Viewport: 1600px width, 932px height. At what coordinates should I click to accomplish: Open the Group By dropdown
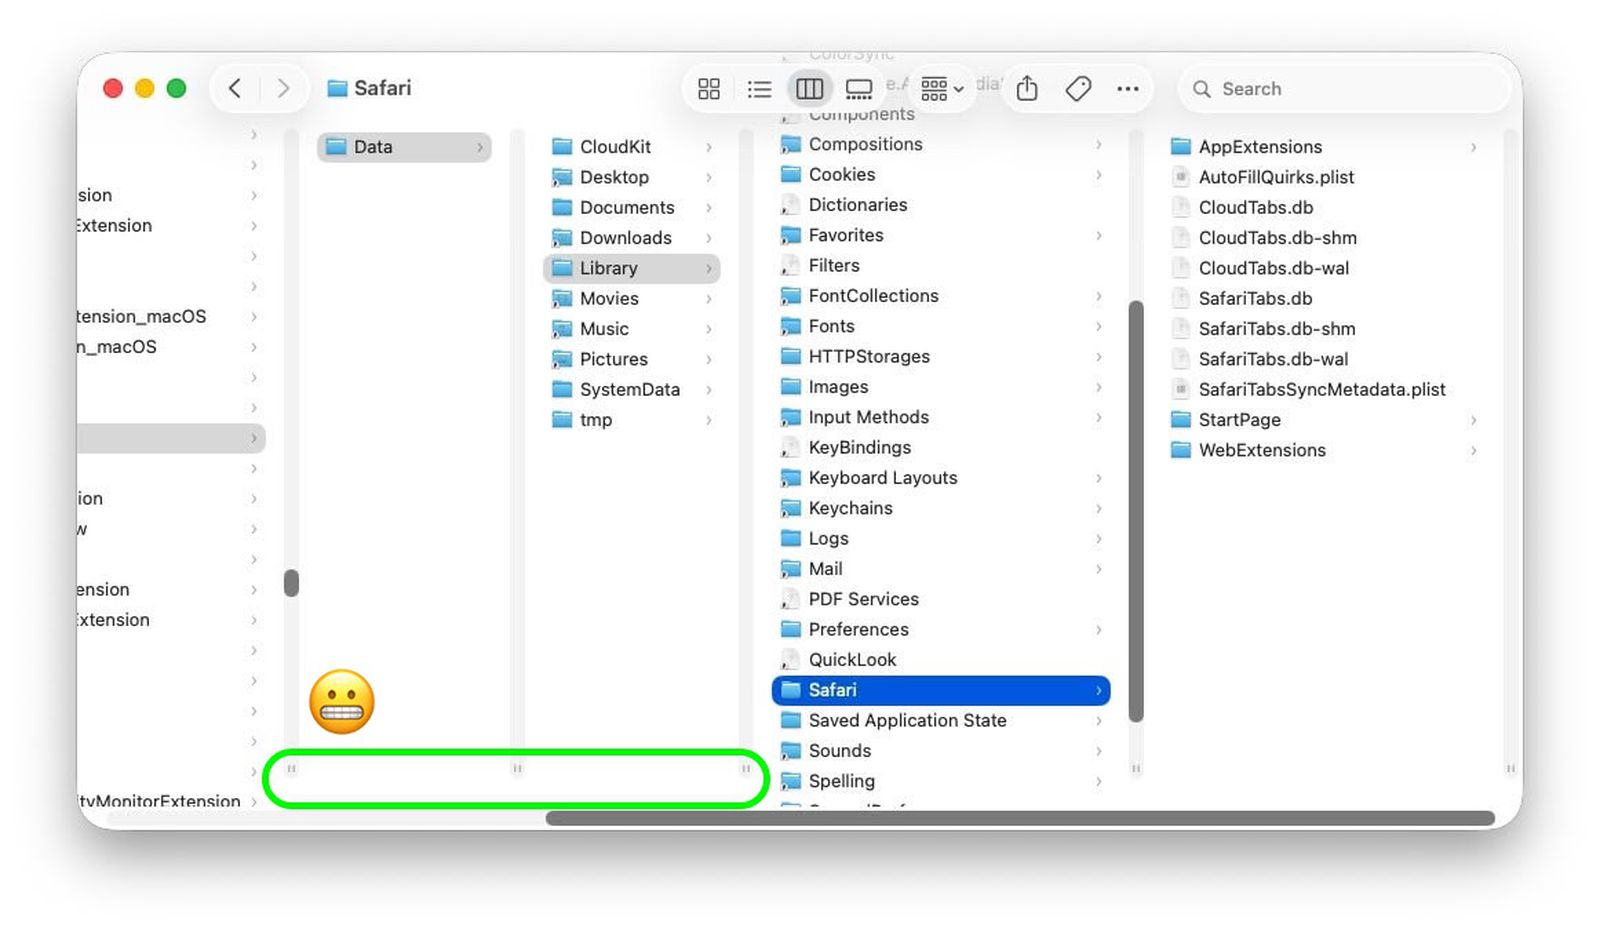pyautogui.click(x=941, y=89)
